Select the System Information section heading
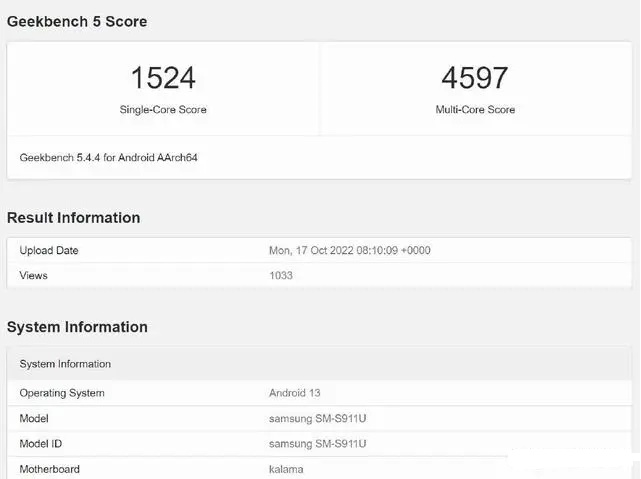Viewport: 641px width, 479px height. click(x=77, y=327)
